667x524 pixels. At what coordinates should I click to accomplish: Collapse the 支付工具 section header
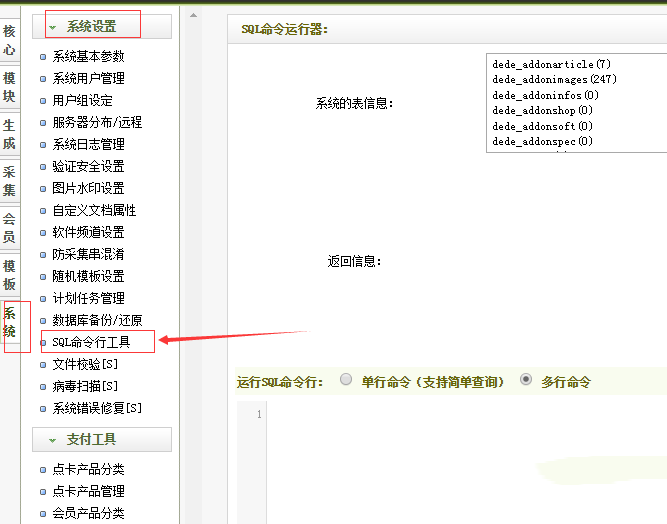click(x=102, y=439)
